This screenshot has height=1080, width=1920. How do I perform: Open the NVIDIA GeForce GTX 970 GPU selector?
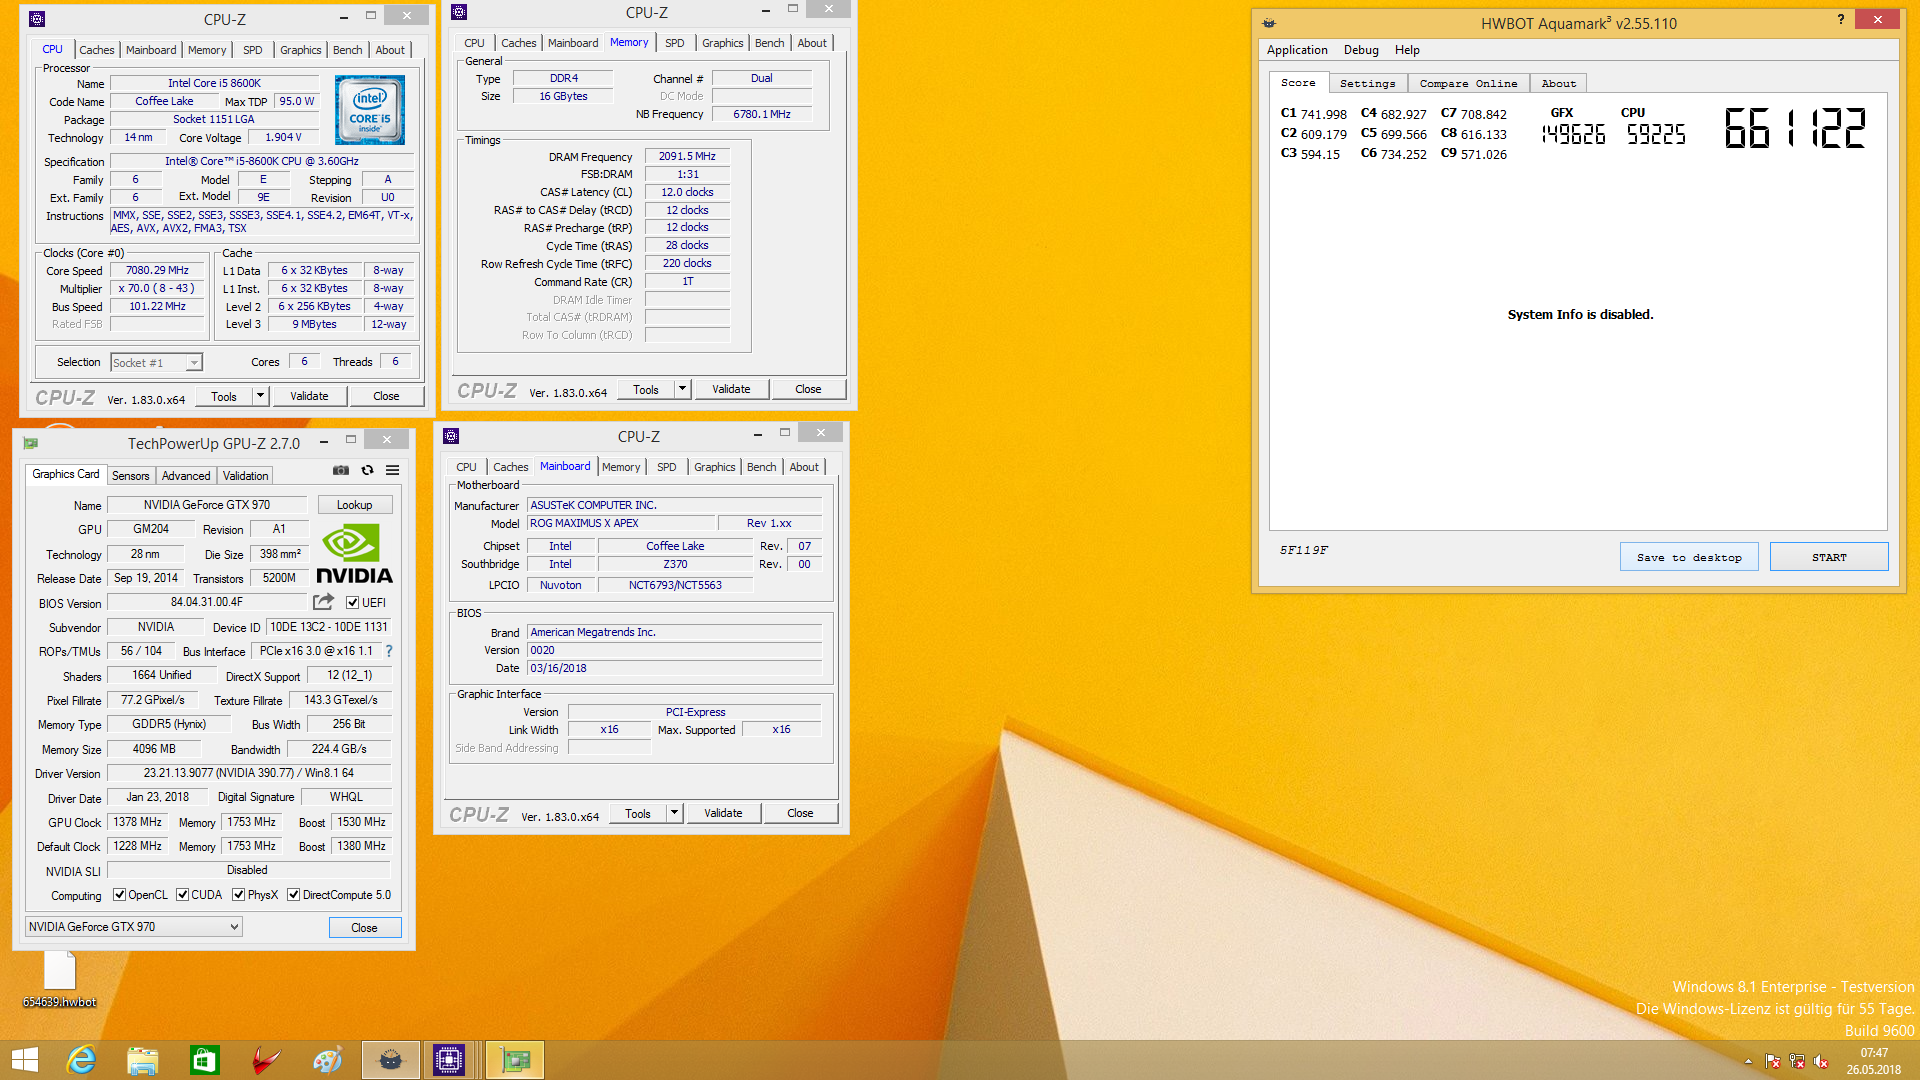tap(133, 927)
